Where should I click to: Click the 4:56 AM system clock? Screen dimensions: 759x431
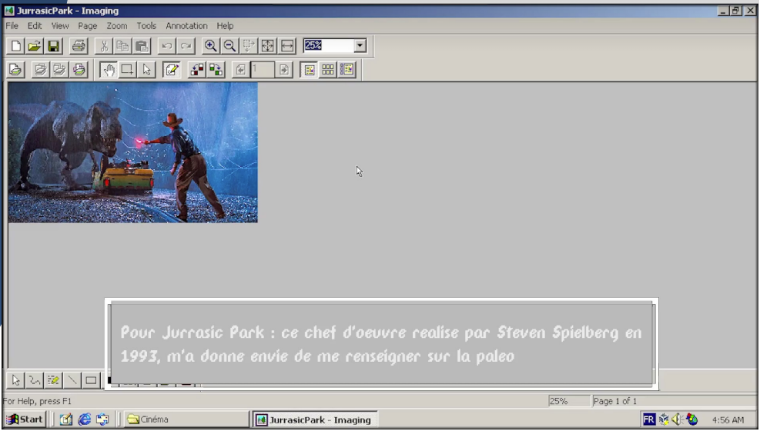[x=728, y=420]
